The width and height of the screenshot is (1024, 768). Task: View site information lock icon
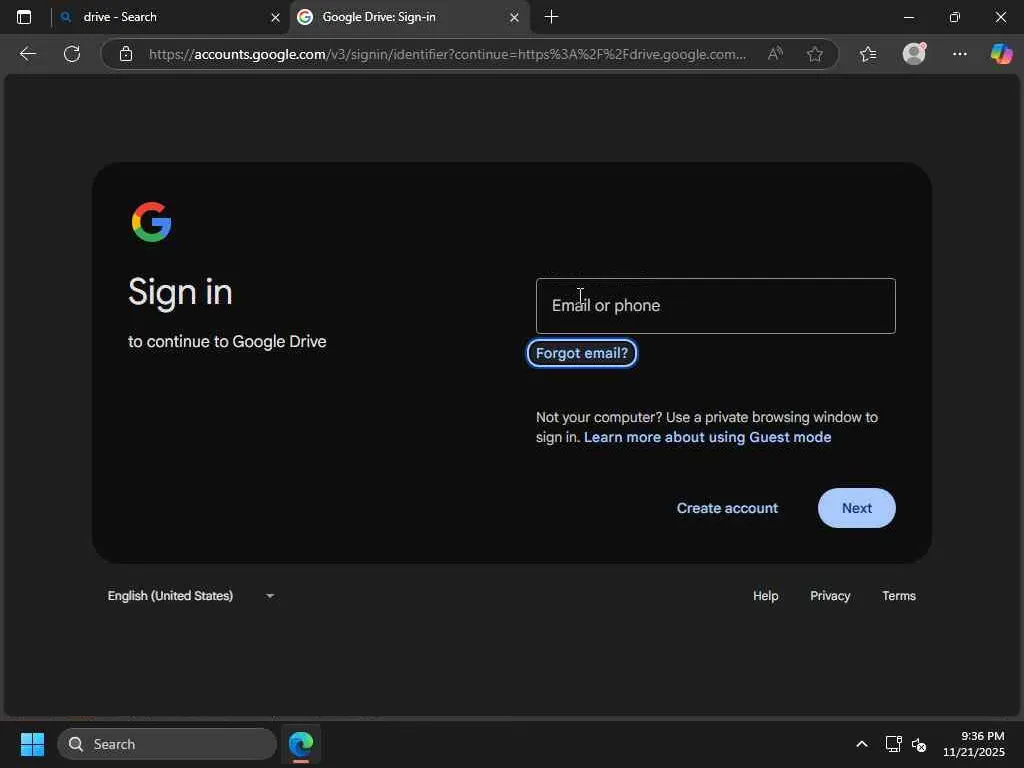[126, 54]
